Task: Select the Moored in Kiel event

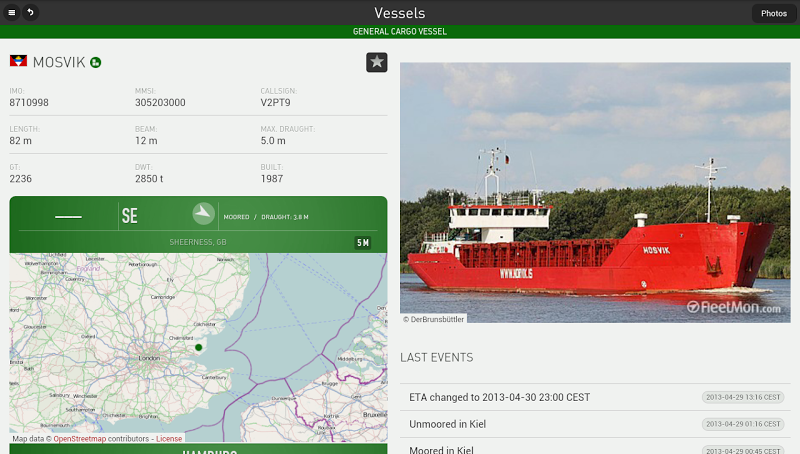Action: pos(595,448)
